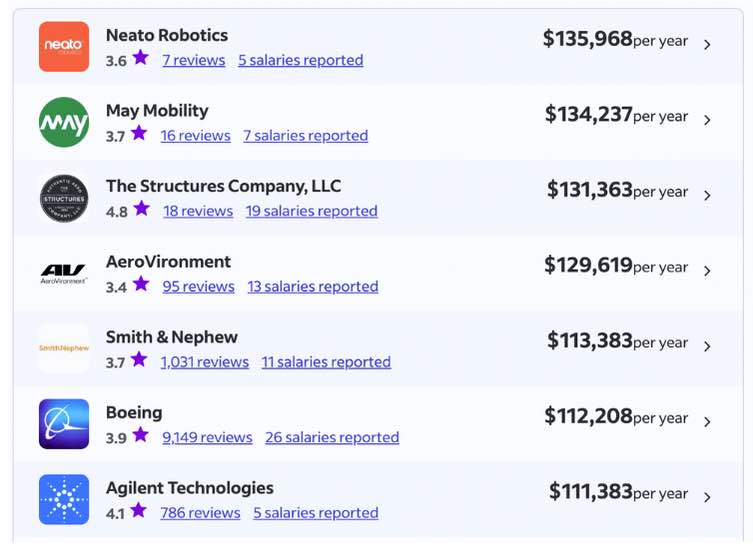
Task: Expand Neato Robotics salary chevron
Action: tap(707, 45)
